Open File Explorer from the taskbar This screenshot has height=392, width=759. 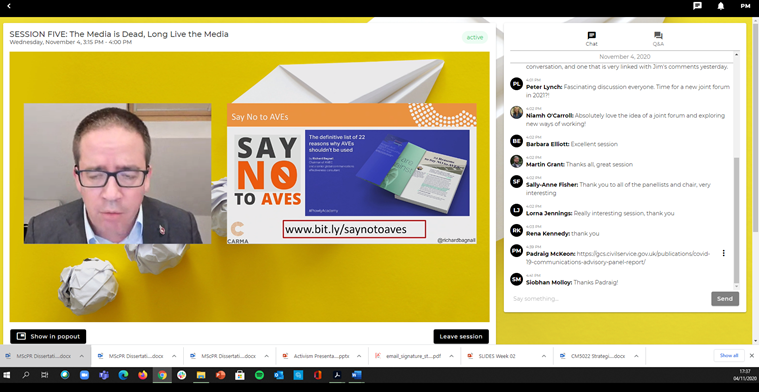(201, 375)
